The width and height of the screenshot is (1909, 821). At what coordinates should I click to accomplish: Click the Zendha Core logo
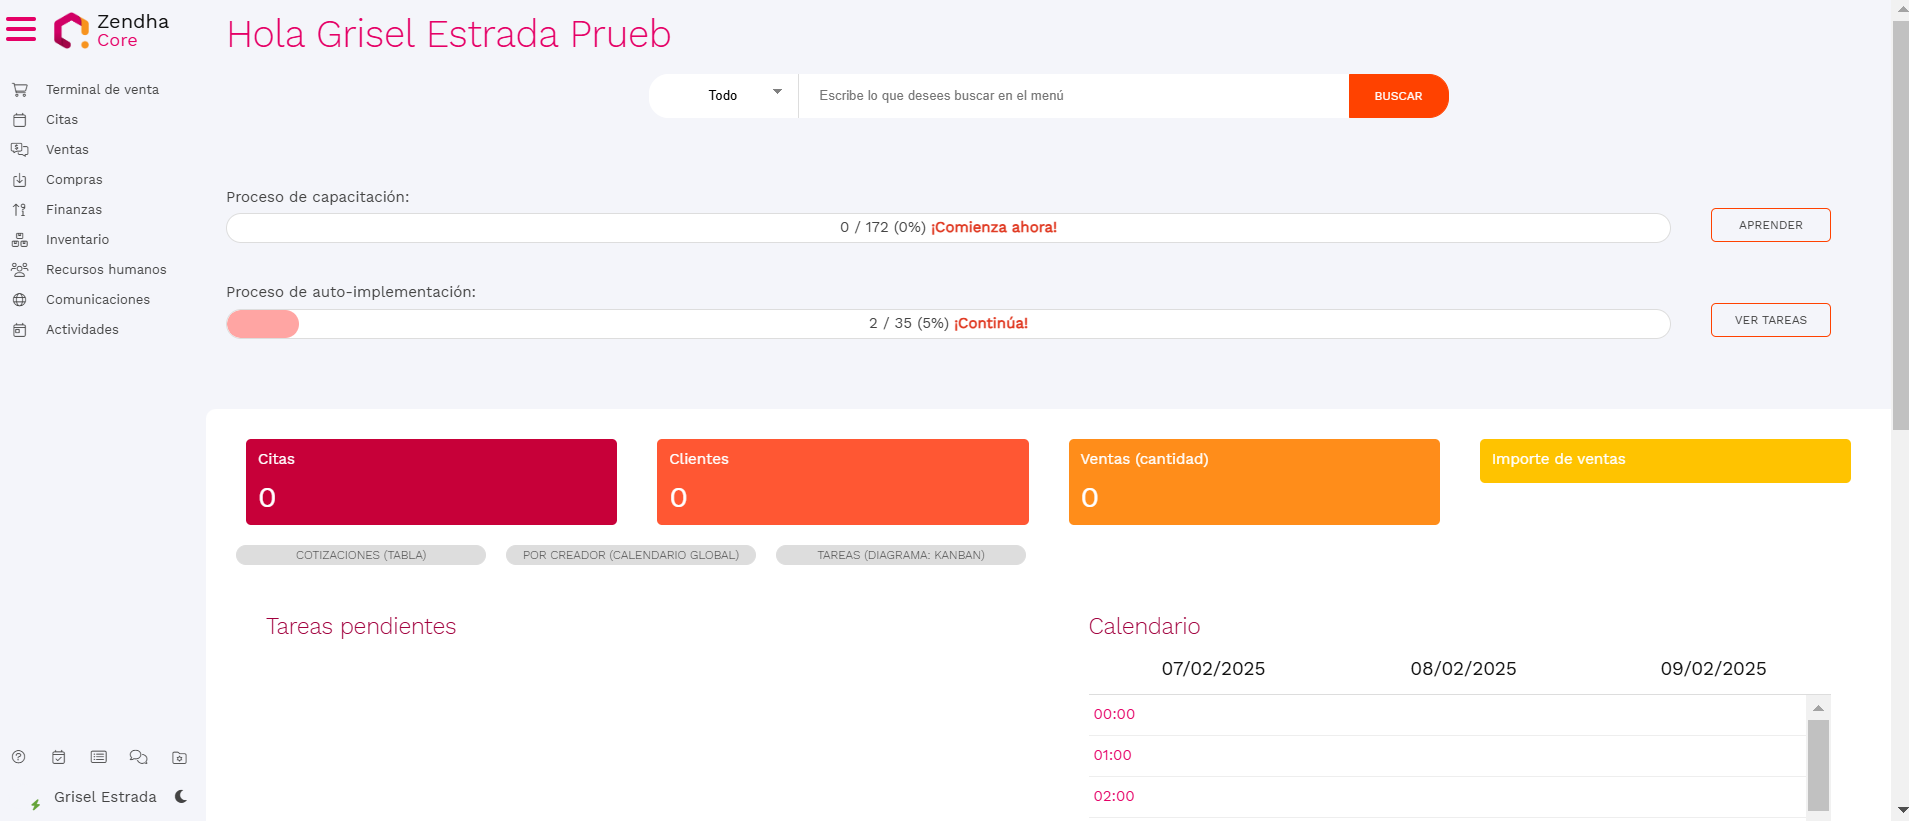(111, 30)
